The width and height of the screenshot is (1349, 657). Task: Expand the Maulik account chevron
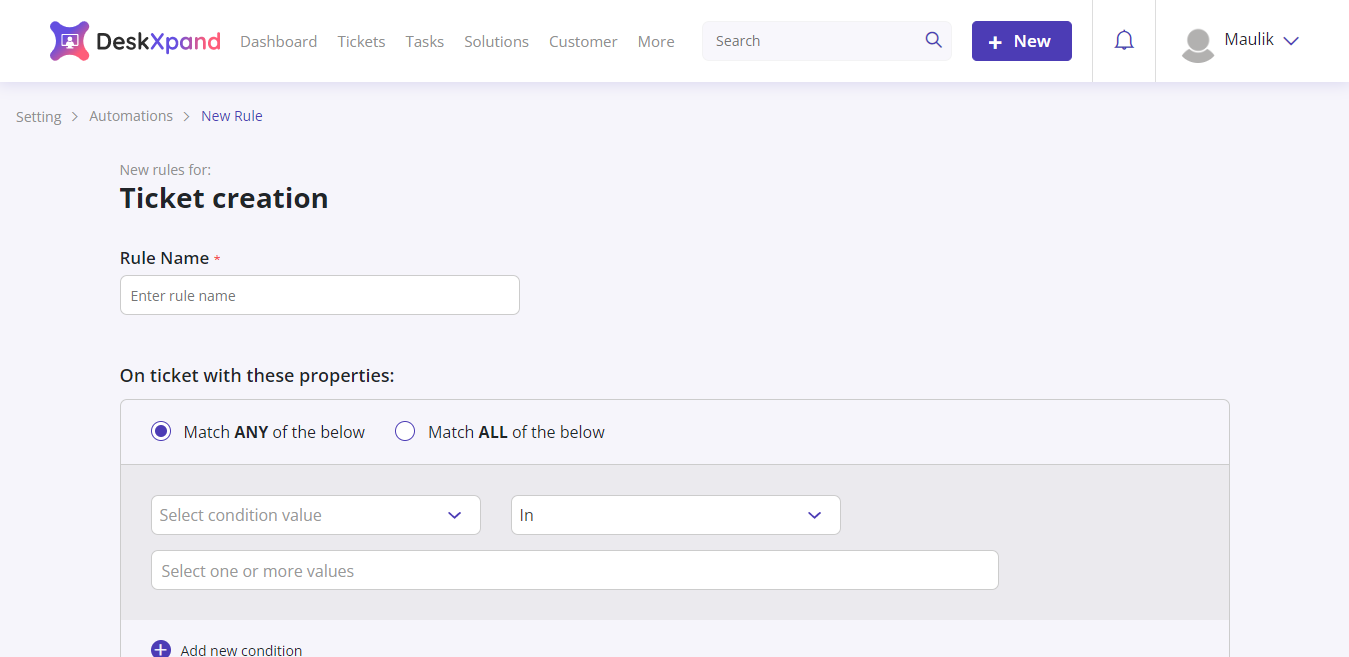click(x=1290, y=41)
